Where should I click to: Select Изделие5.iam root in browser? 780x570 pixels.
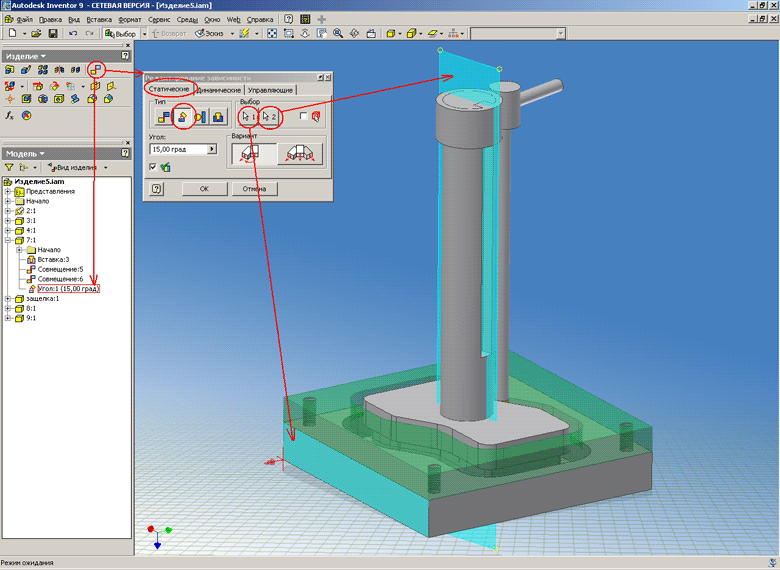click(x=39, y=182)
